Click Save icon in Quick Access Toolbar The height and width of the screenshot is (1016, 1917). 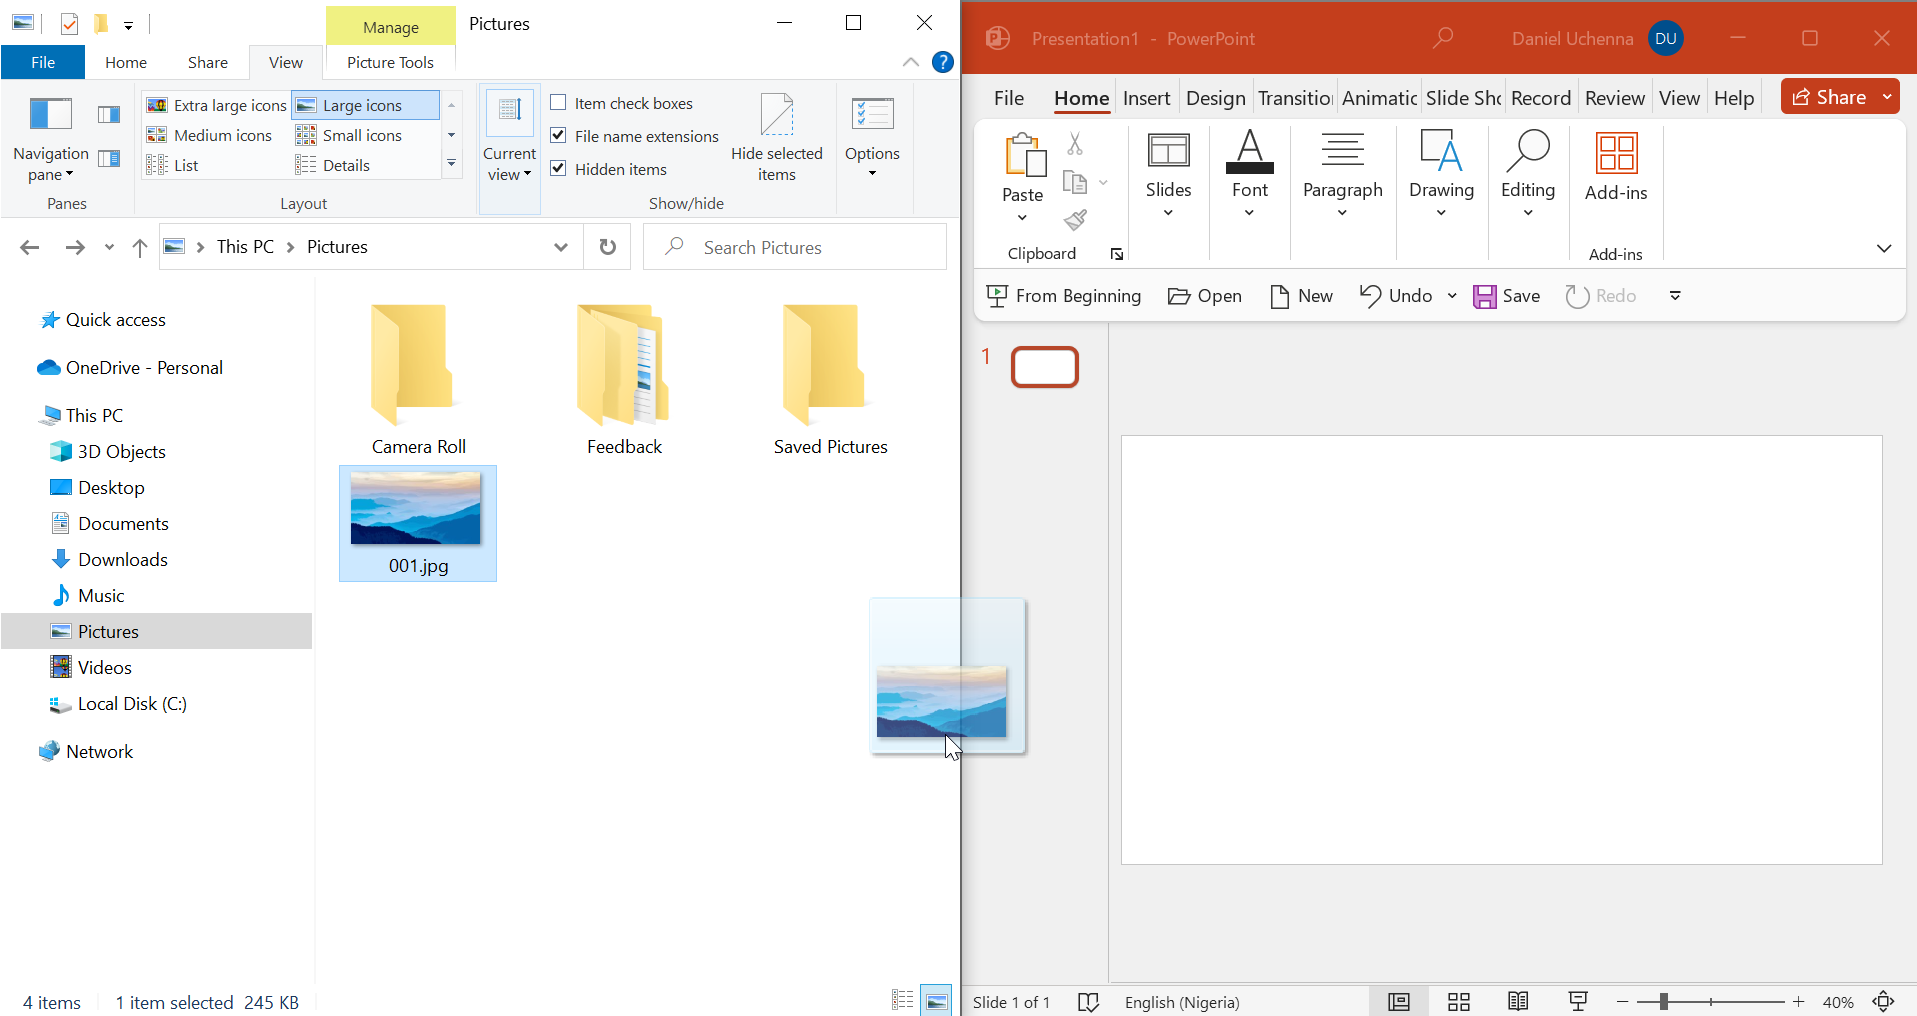coord(1485,296)
